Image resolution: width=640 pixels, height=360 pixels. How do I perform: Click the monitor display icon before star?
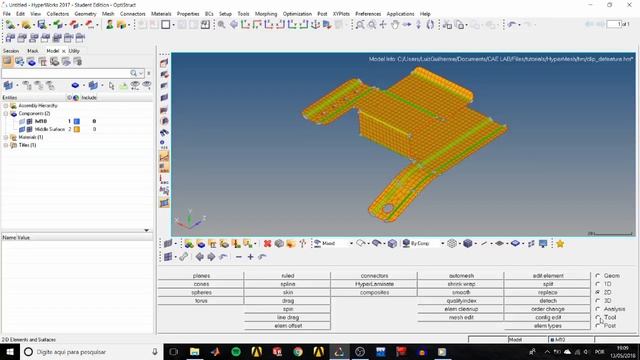tap(543, 244)
